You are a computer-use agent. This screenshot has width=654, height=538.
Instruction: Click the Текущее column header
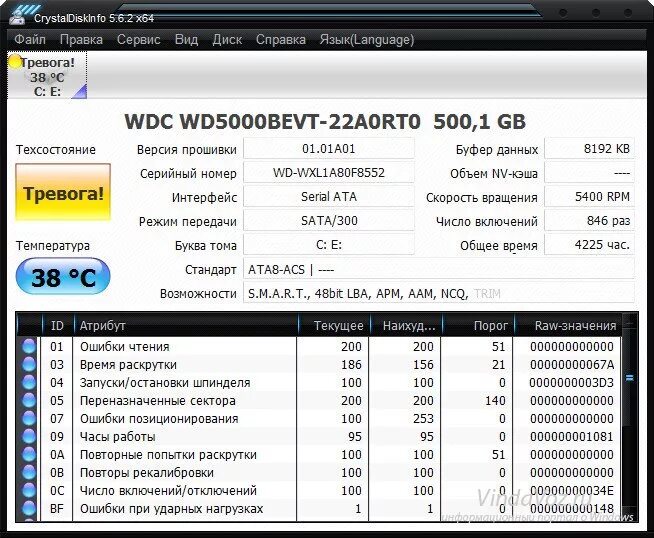point(334,325)
